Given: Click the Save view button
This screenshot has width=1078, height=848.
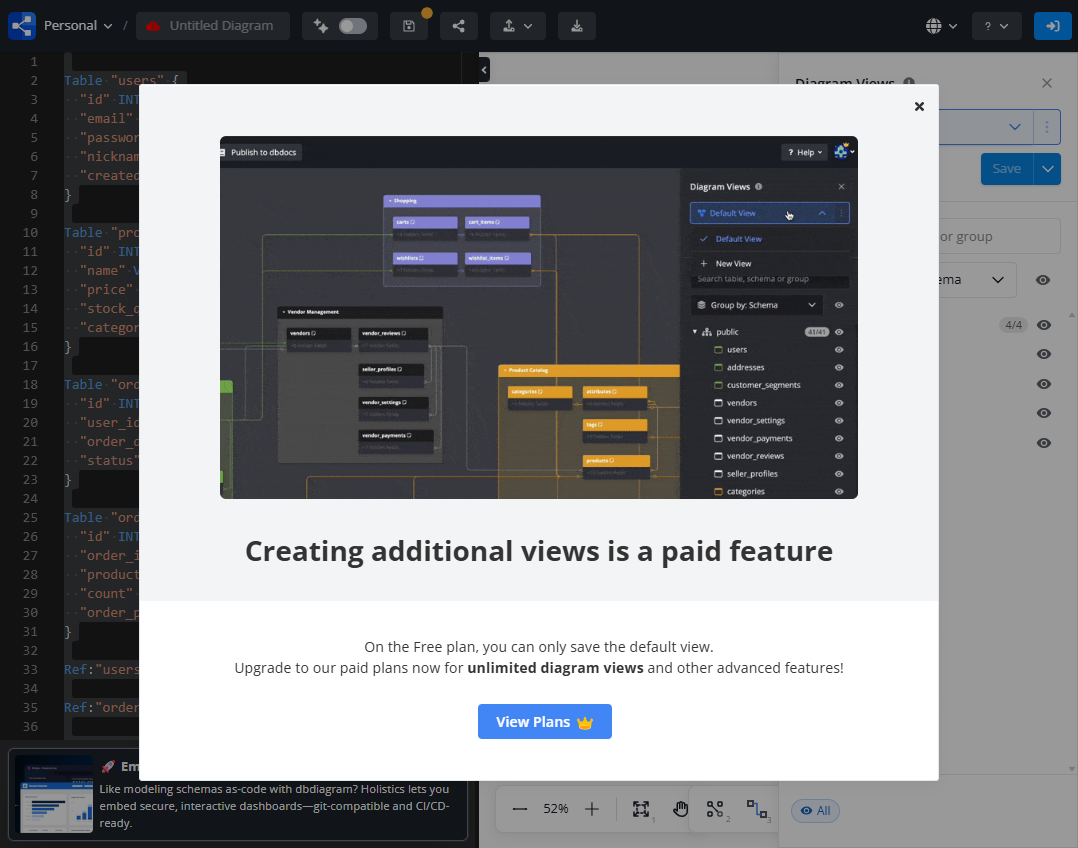Looking at the screenshot, I should 1006,168.
